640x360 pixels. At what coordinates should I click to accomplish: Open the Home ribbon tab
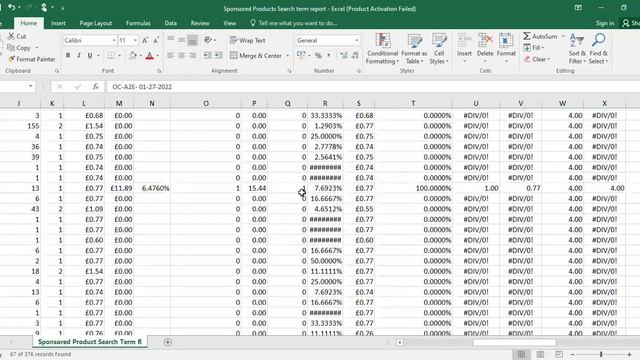[x=29, y=23]
